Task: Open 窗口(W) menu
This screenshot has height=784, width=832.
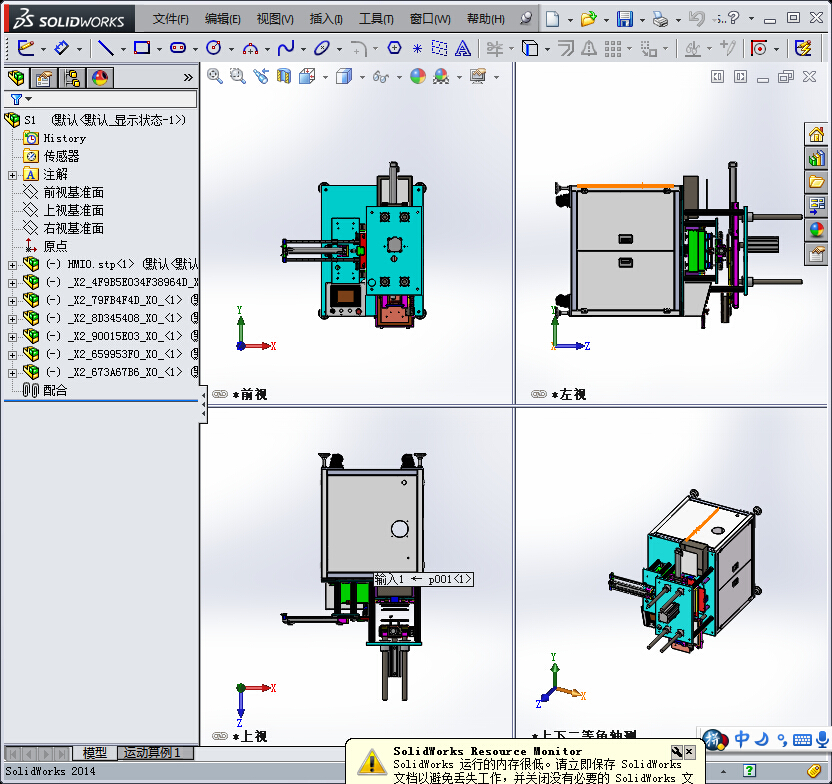Action: (x=430, y=19)
